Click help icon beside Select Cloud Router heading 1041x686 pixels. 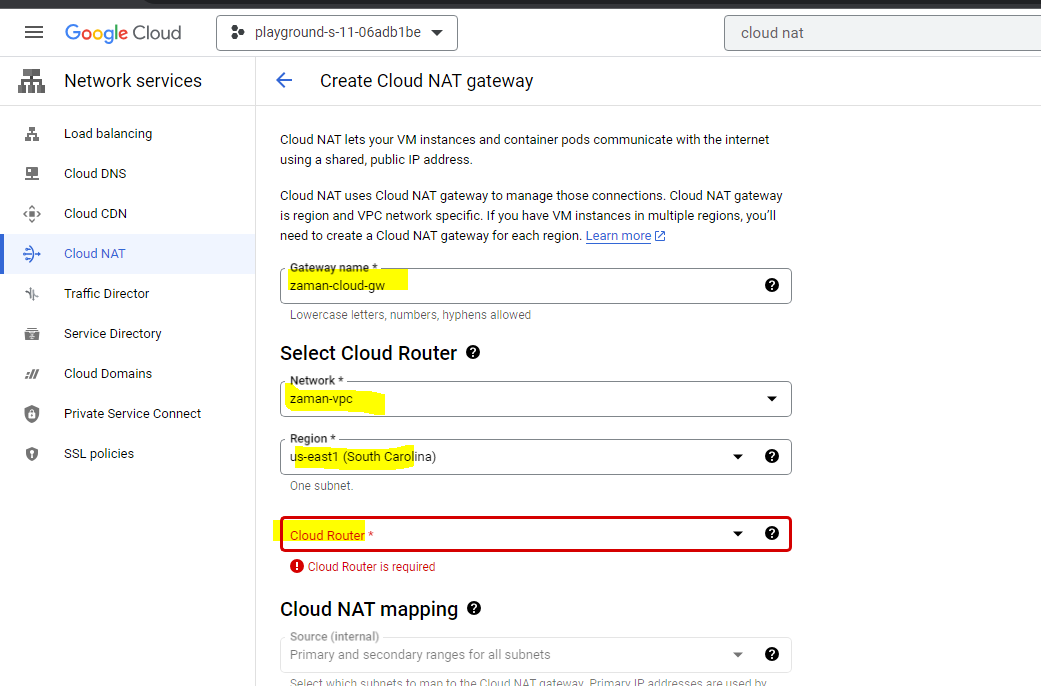[473, 352]
